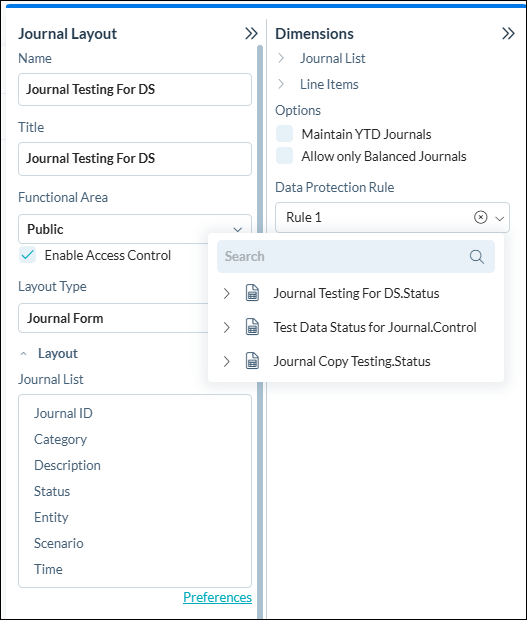Toggle Enable Access Control checkbox
This screenshot has height=620, width=527.
(x=28, y=255)
